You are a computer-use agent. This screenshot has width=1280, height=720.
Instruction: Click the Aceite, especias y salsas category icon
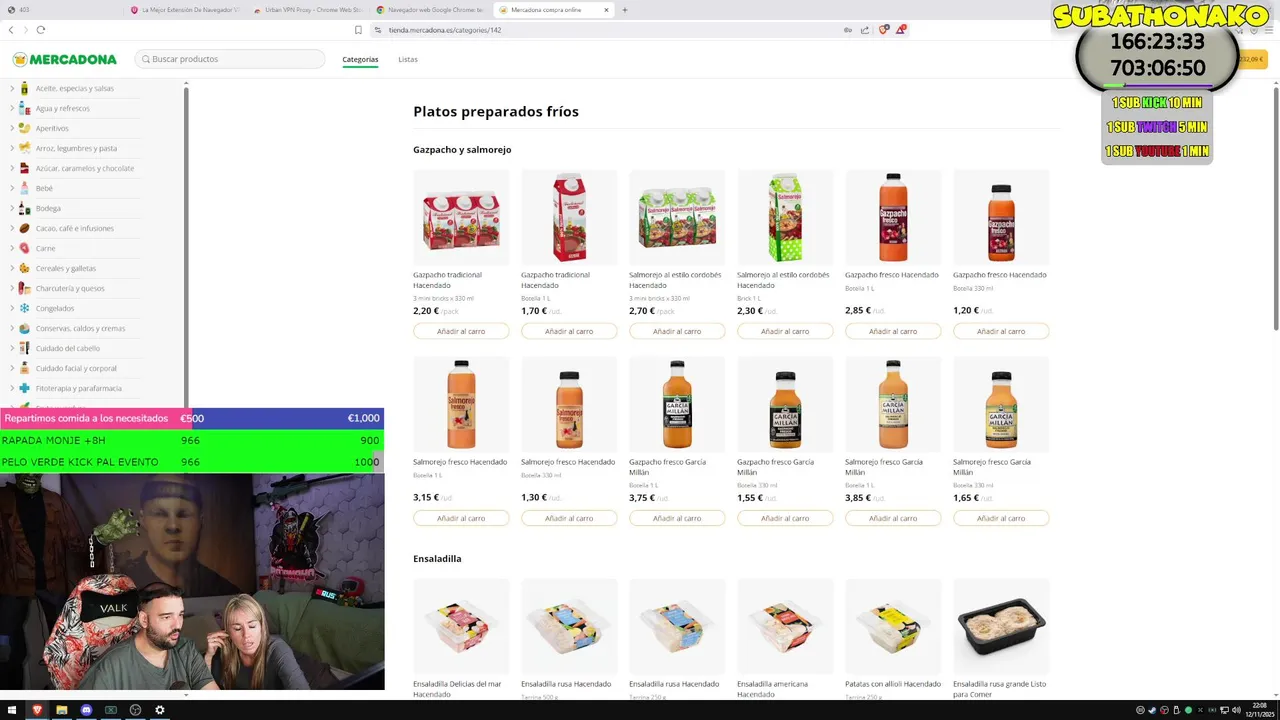pos(24,88)
